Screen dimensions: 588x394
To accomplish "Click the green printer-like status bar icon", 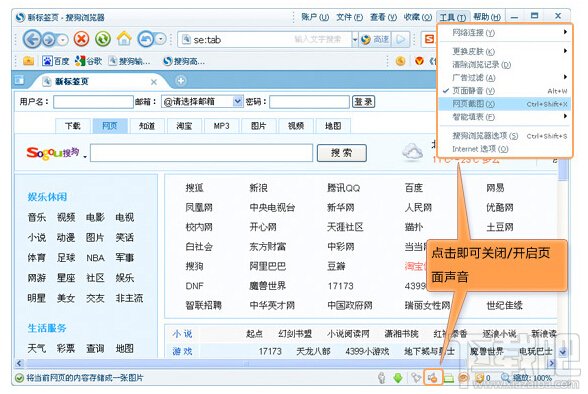I will tap(449, 378).
